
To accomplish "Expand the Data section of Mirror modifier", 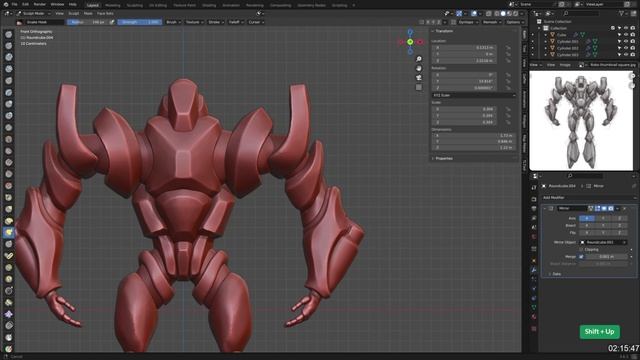I will click(556, 274).
